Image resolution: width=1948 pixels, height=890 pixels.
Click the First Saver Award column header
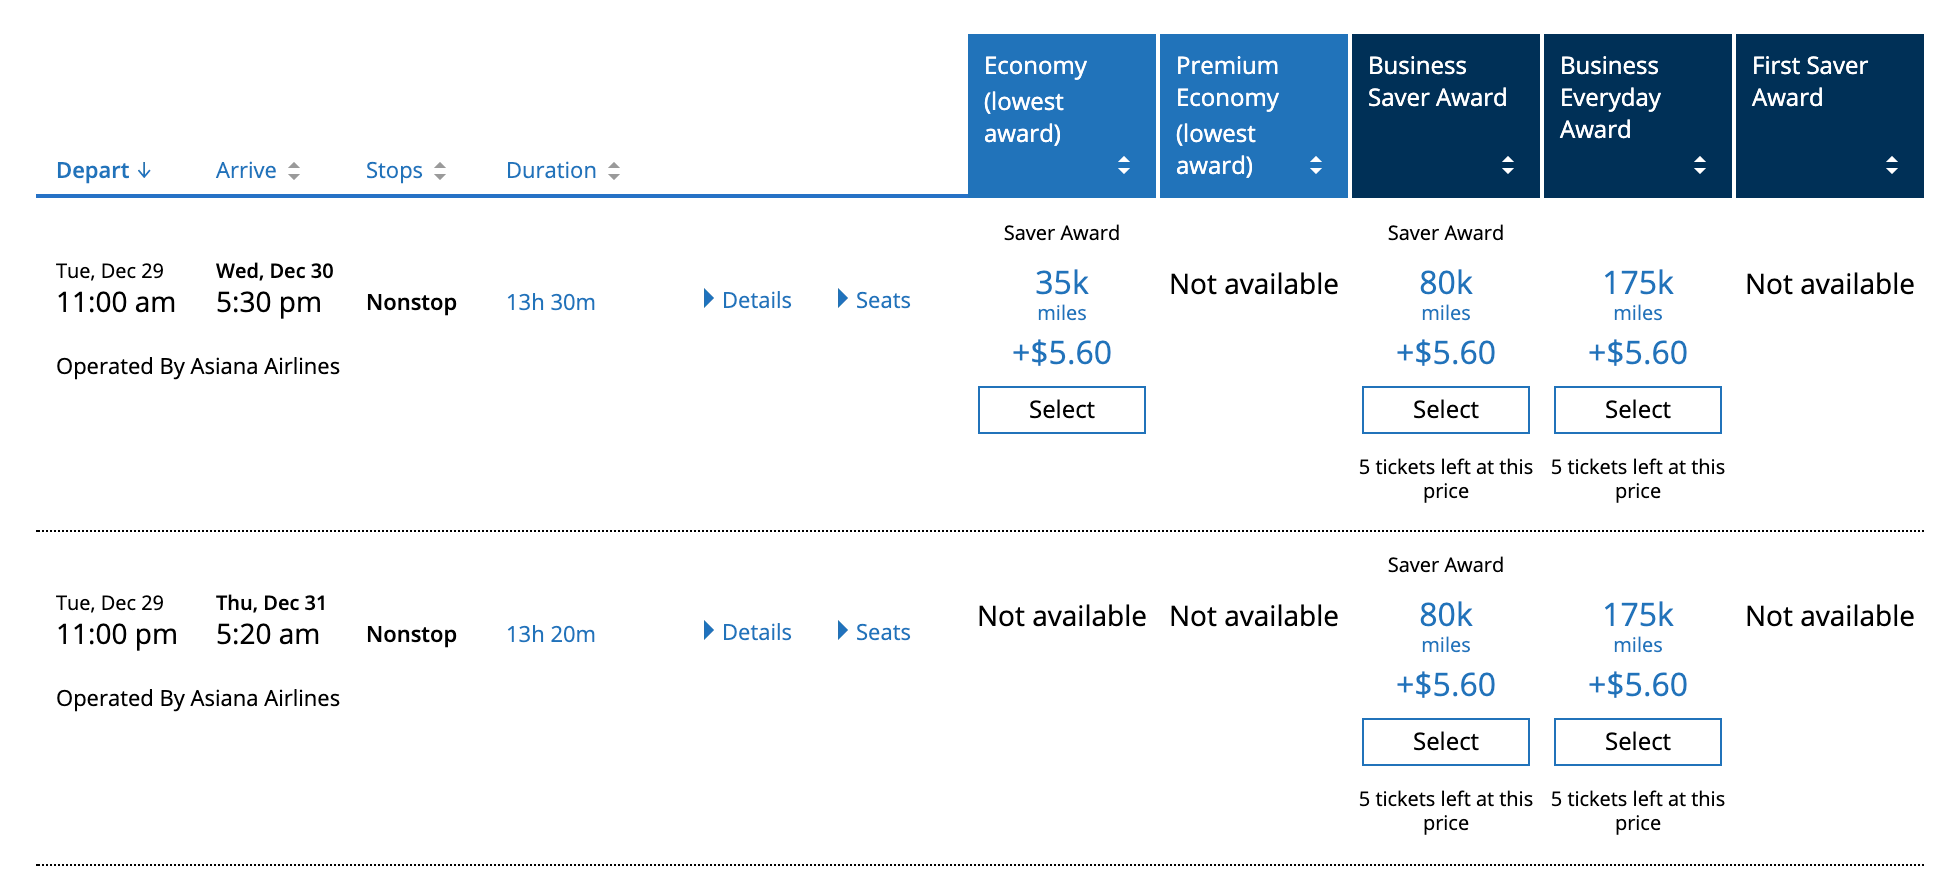pyautogui.click(x=1809, y=82)
